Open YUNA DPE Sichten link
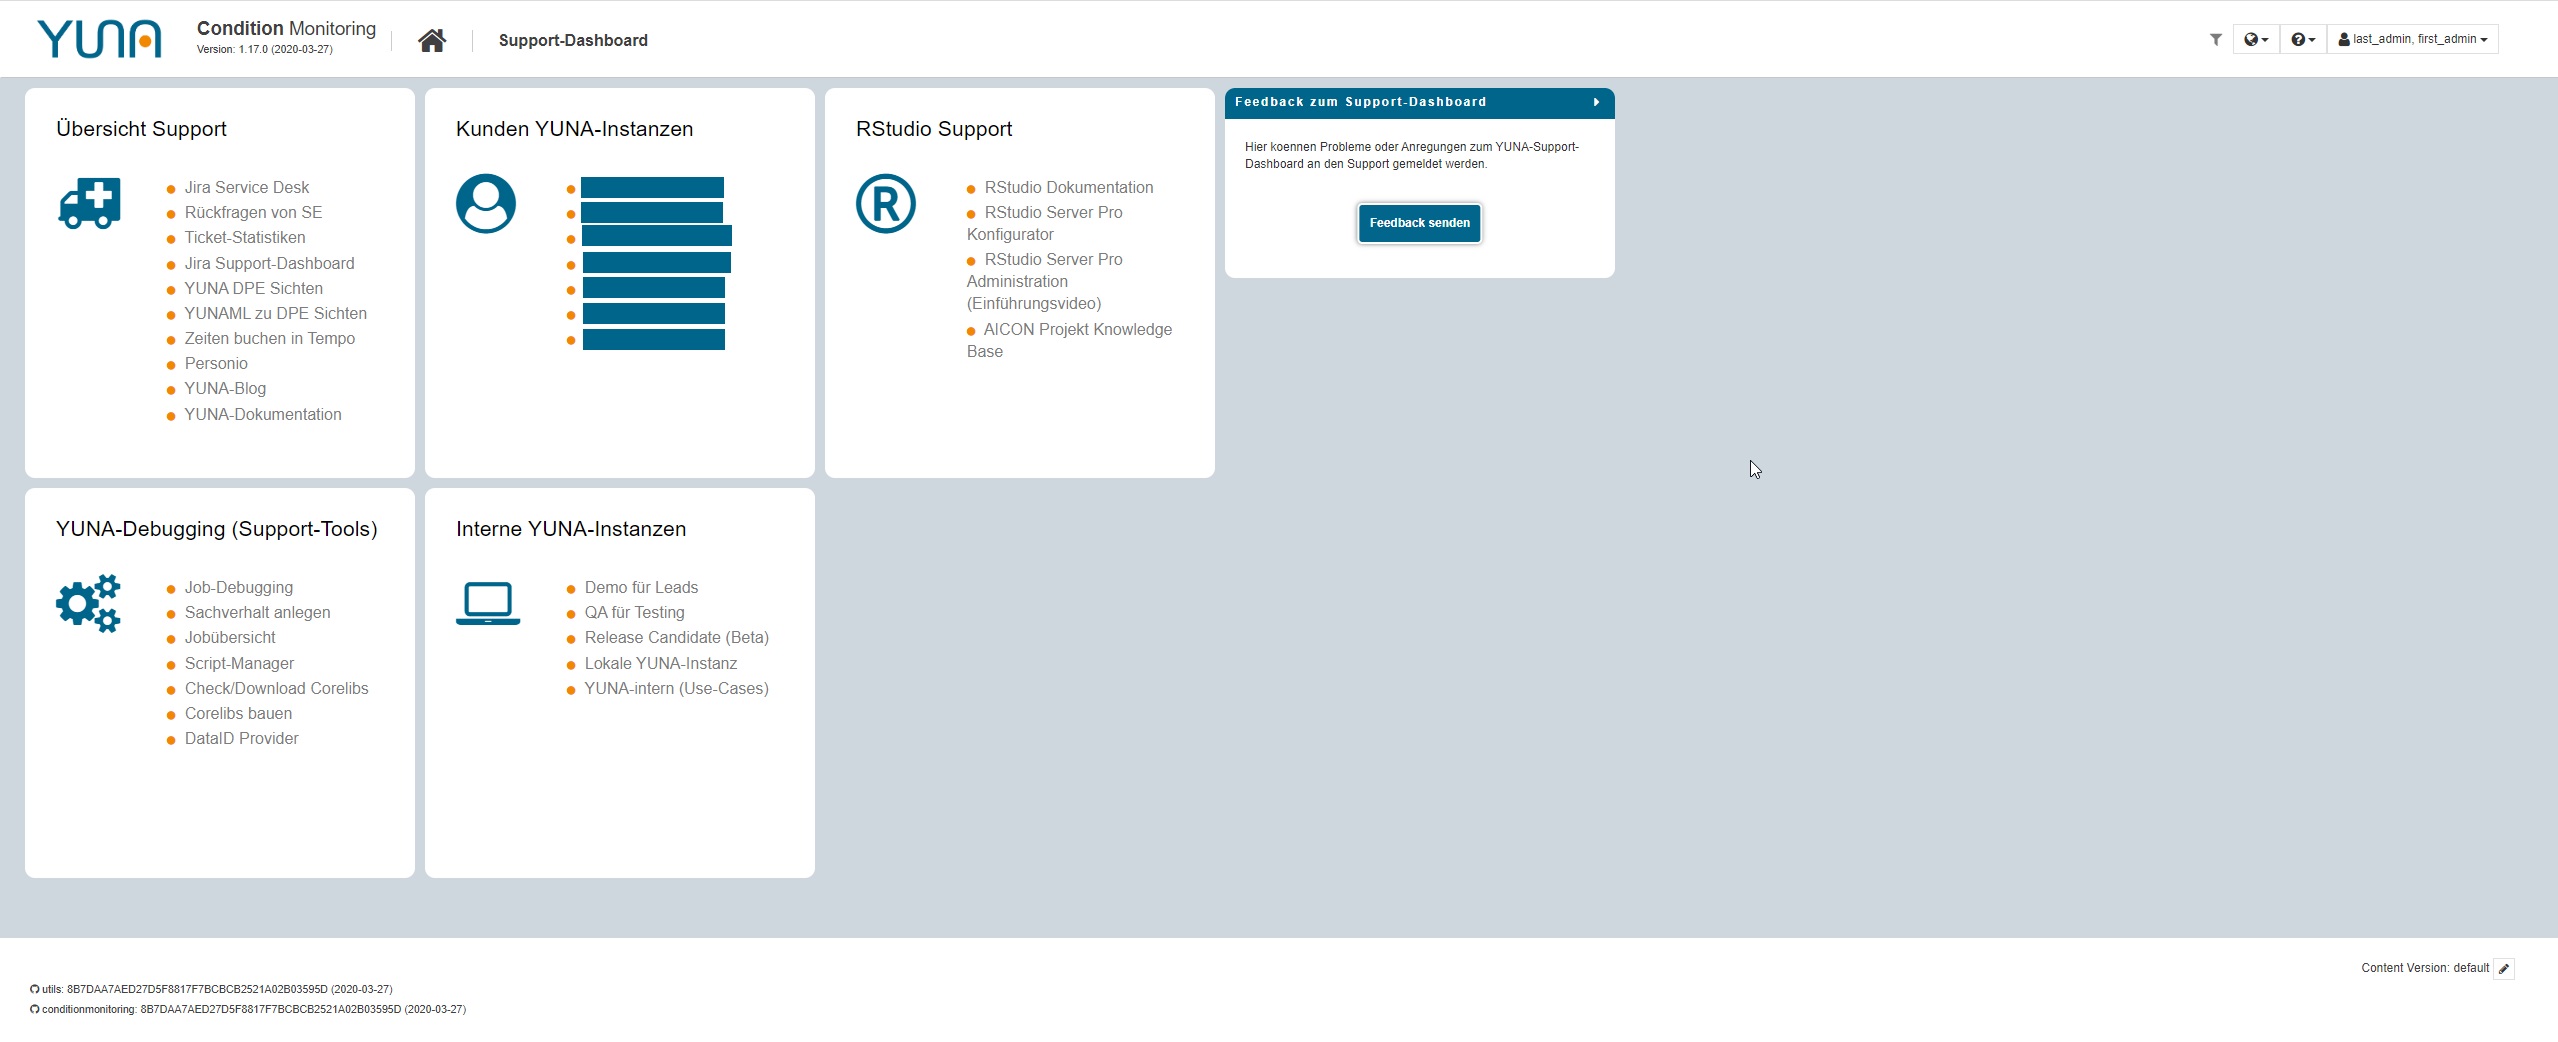Screen dimensions: 2558x1042 pos(253,288)
